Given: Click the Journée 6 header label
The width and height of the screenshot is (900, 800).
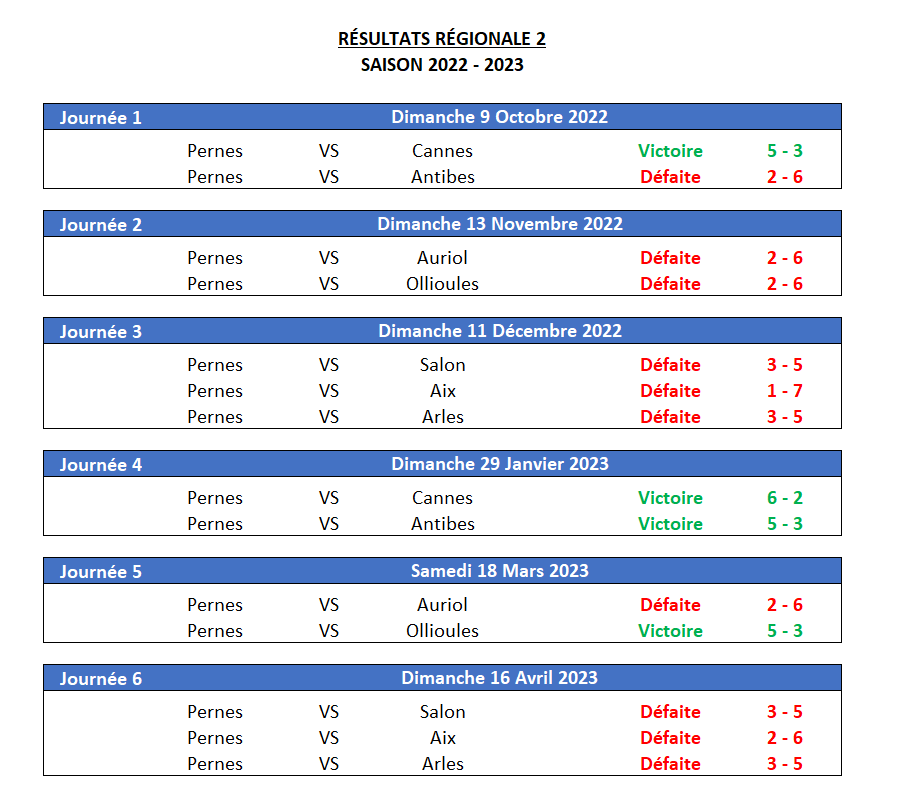Looking at the screenshot, I should click(100, 679).
